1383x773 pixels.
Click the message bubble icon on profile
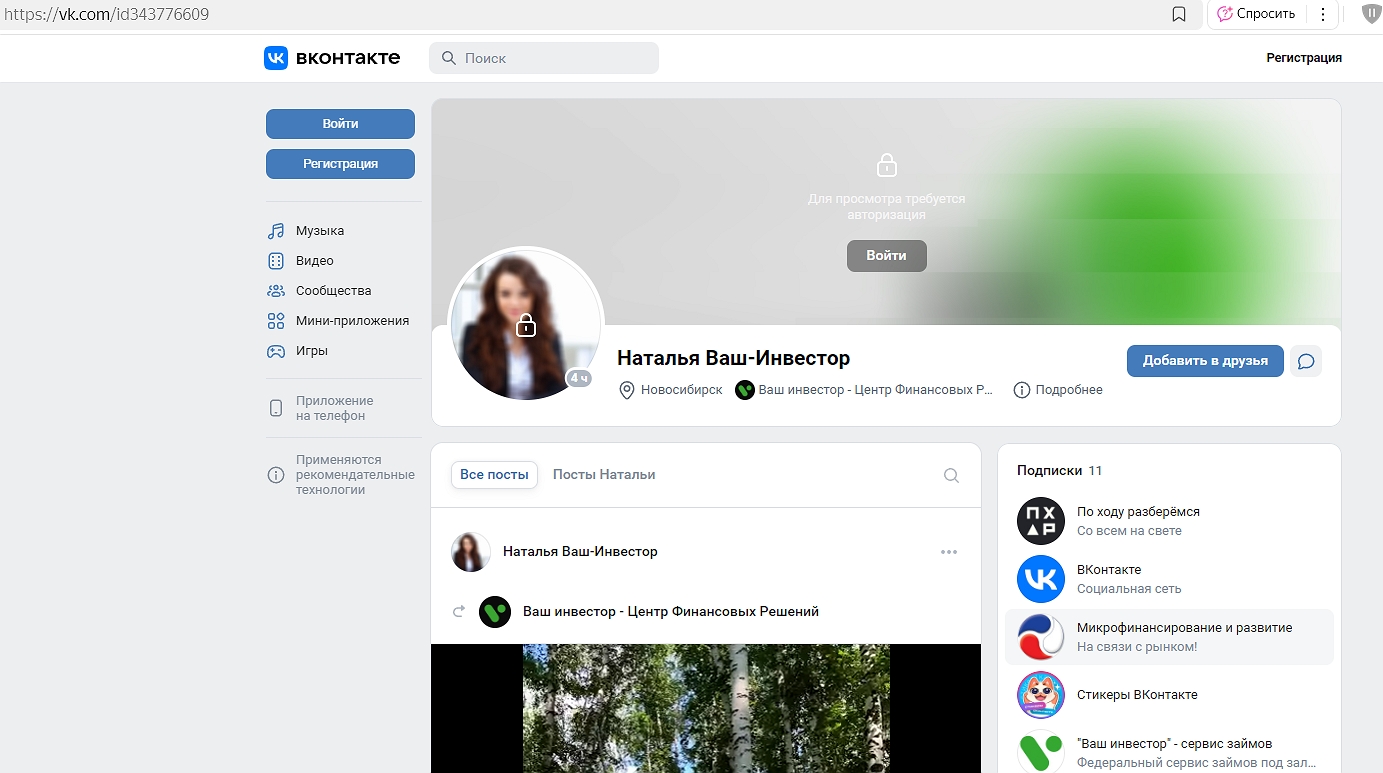point(1306,361)
